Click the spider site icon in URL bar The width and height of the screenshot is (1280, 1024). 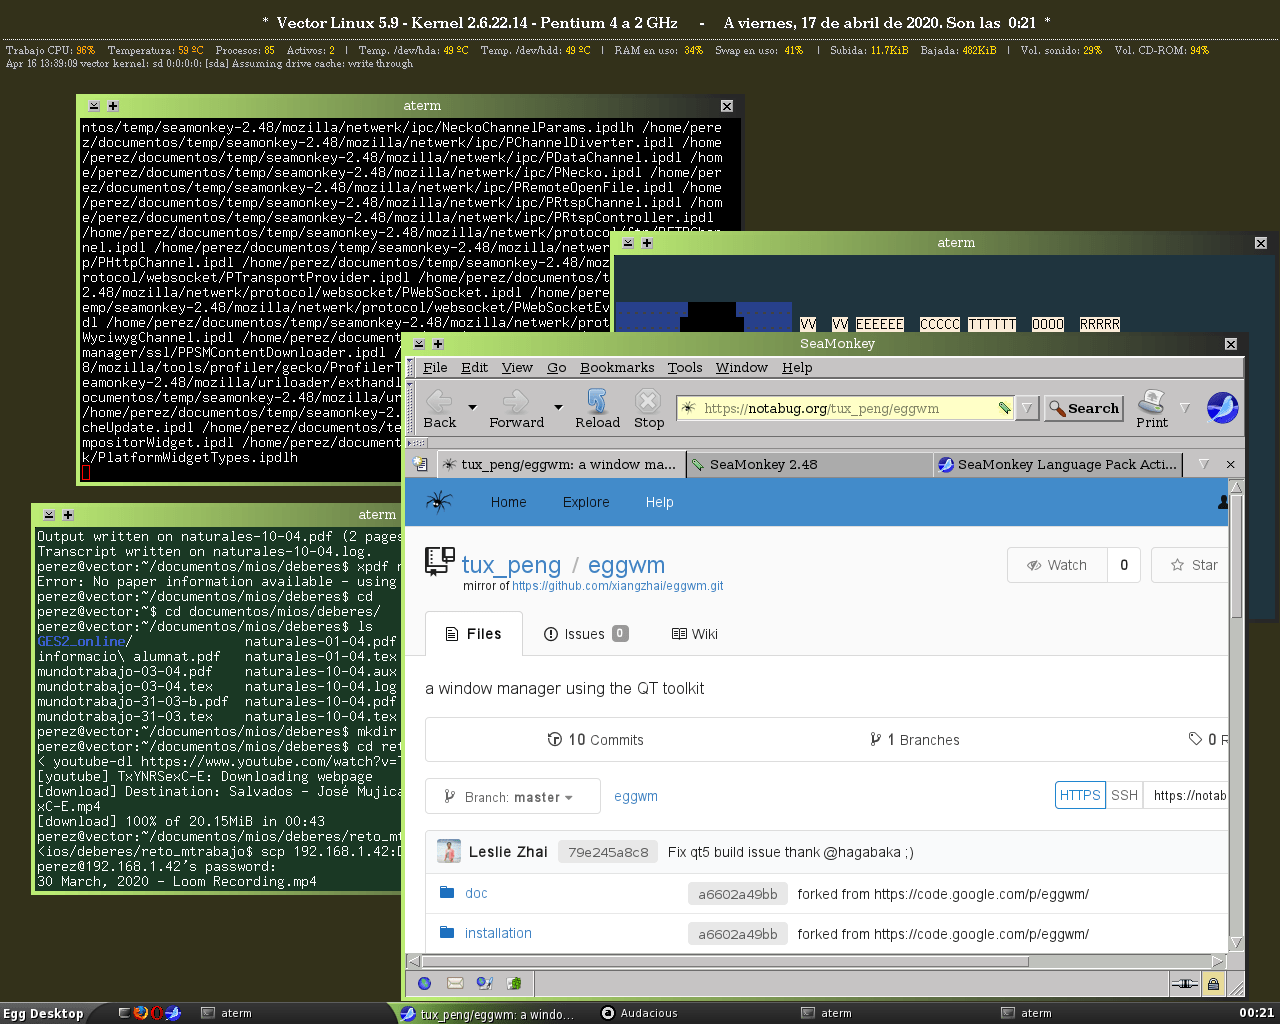tap(687, 408)
